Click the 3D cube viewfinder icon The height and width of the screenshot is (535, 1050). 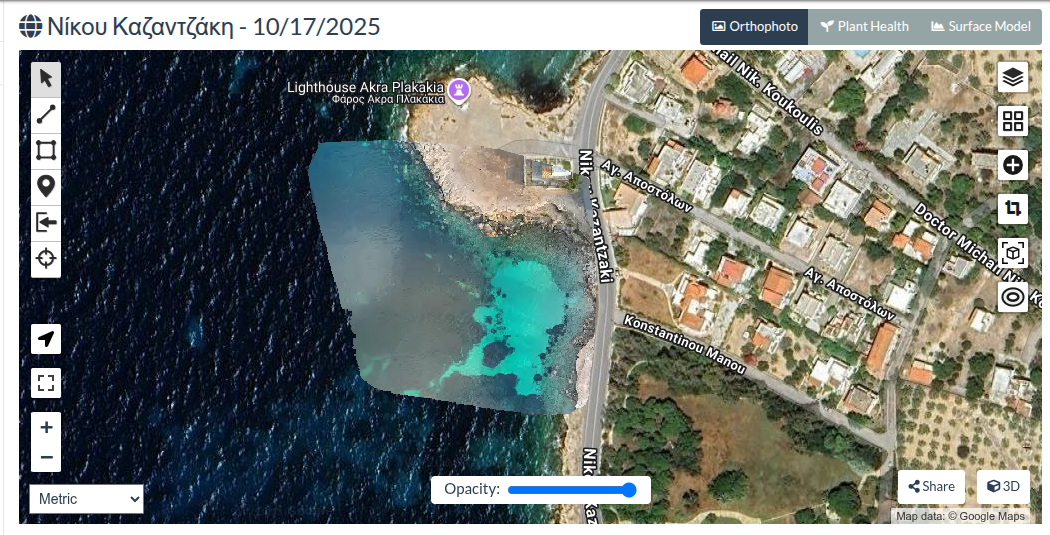(1012, 253)
